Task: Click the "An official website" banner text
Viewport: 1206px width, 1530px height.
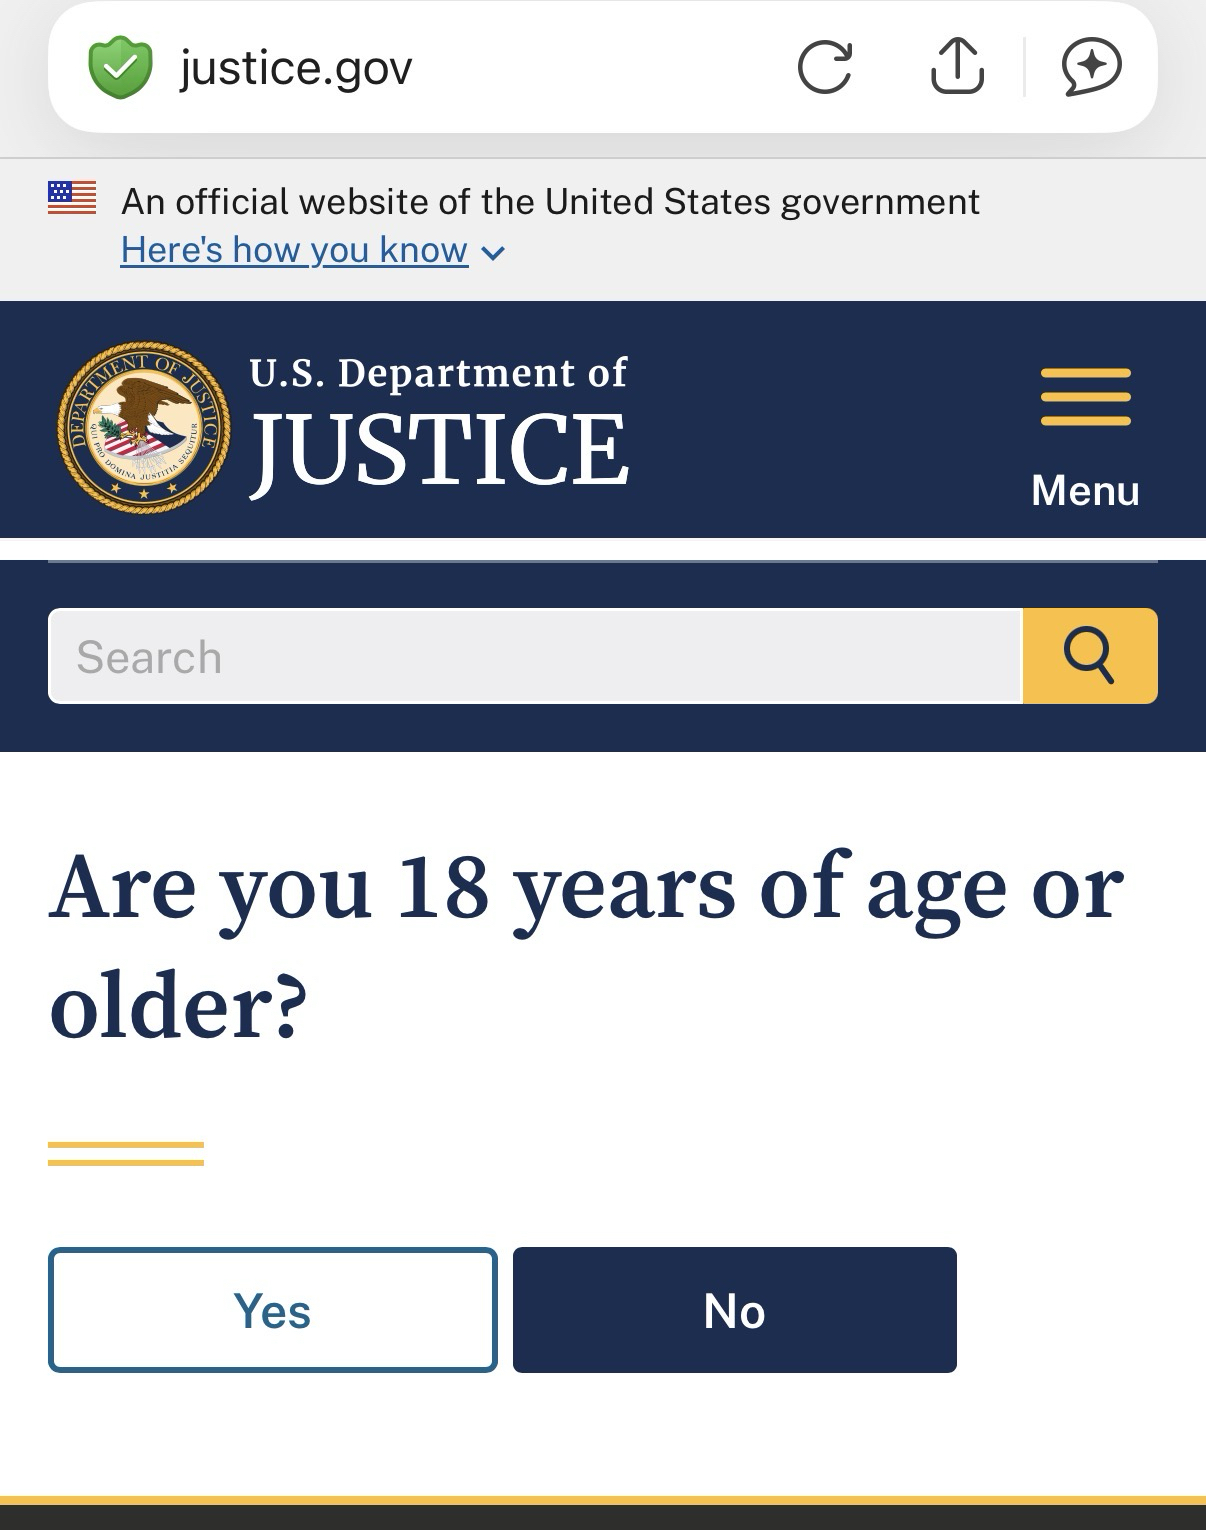Action: point(550,202)
